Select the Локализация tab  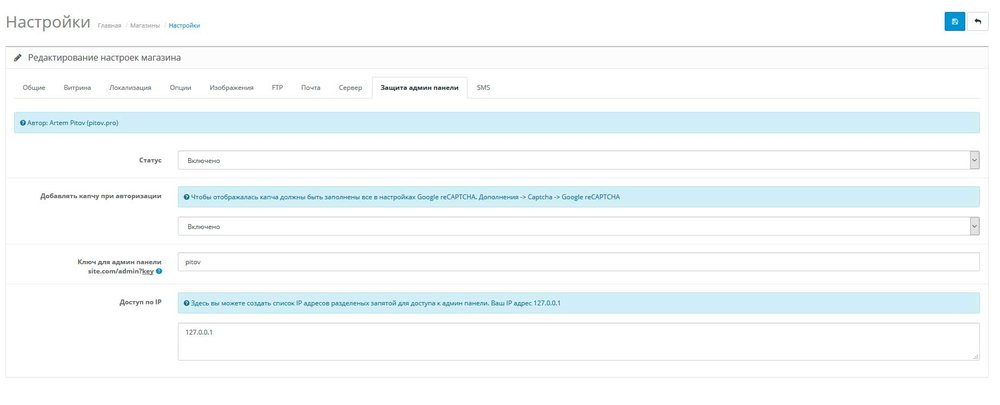pyautogui.click(x=130, y=88)
